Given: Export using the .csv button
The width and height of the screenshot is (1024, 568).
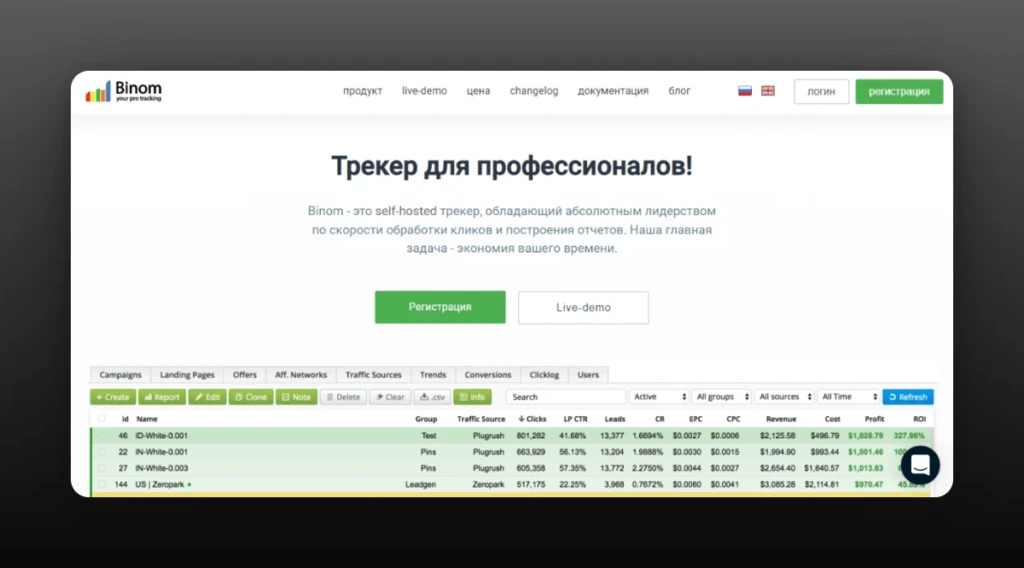Looking at the screenshot, I should click(432, 397).
